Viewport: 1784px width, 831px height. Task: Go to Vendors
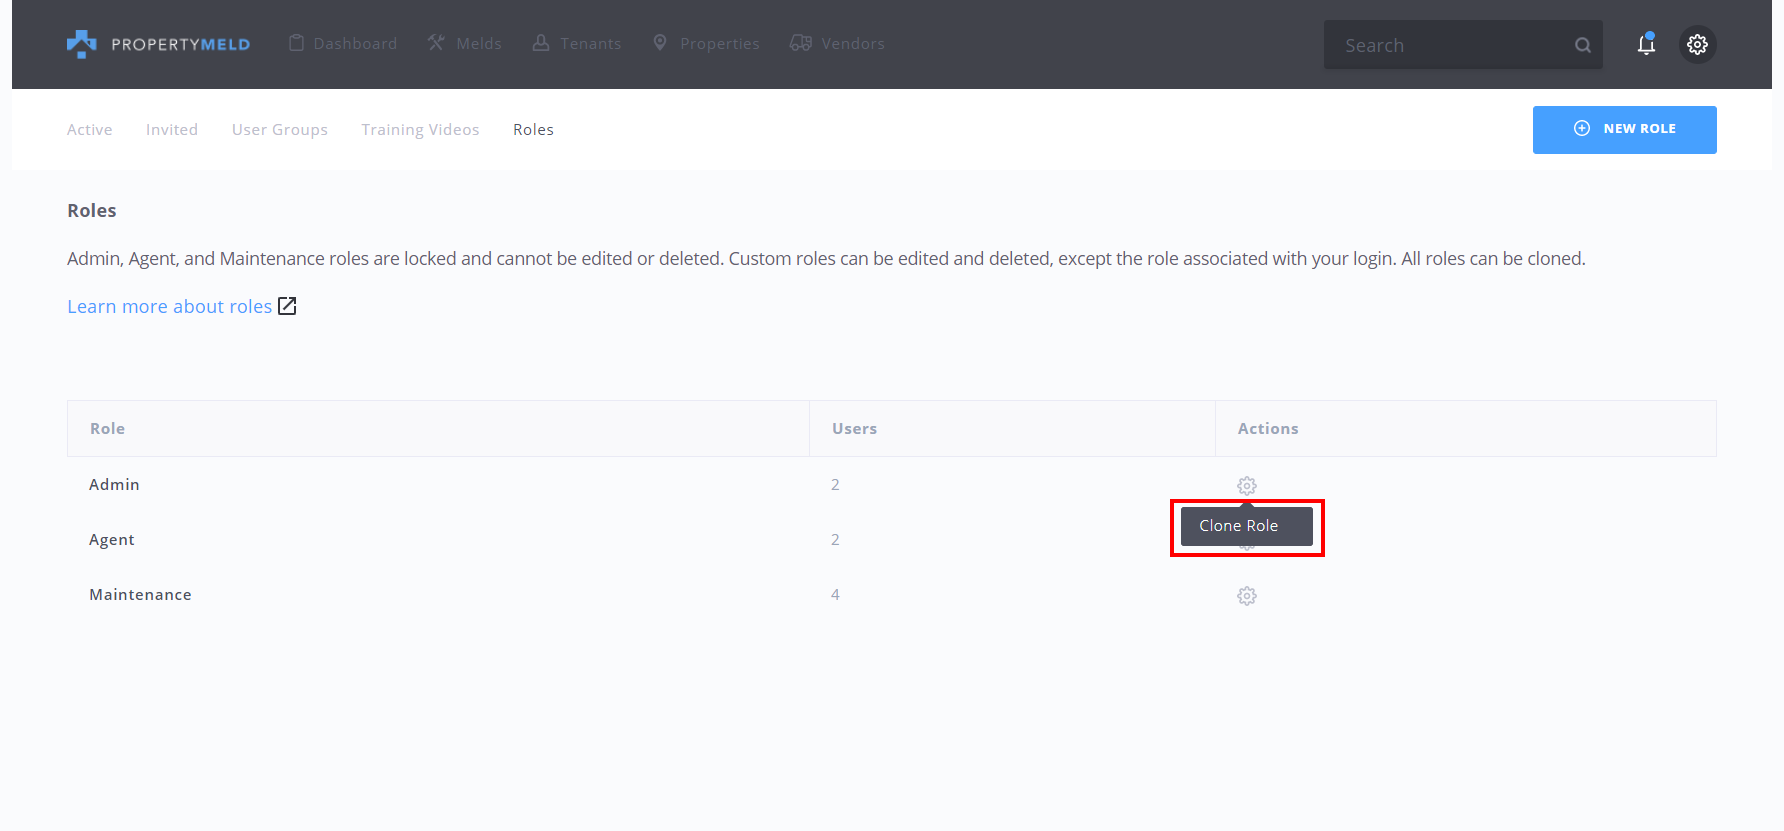[837, 44]
